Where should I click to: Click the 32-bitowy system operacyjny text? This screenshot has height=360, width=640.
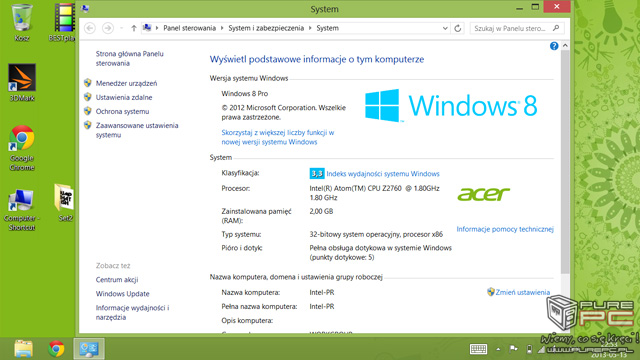[376, 234]
